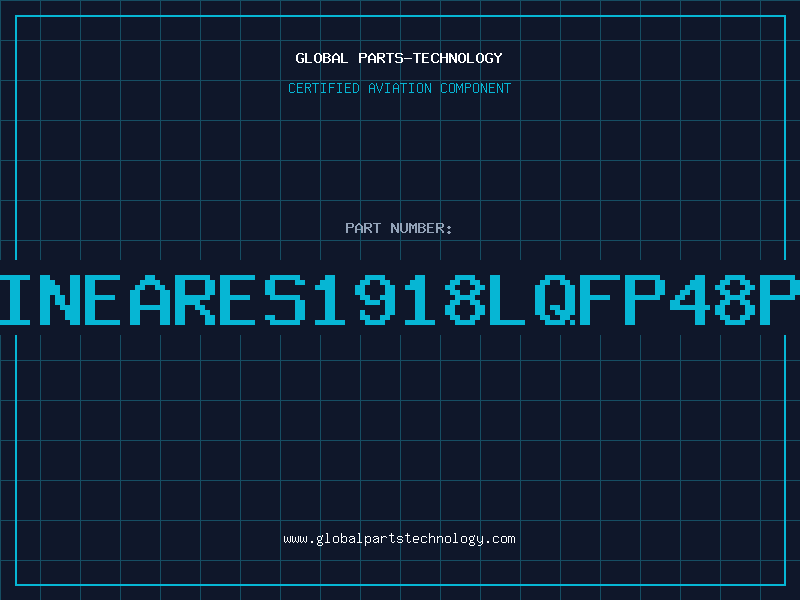The image size is (800, 600).
Task: Click the GLOBAL PARTS-TECHNOLOGY heading
Action: pos(399,58)
